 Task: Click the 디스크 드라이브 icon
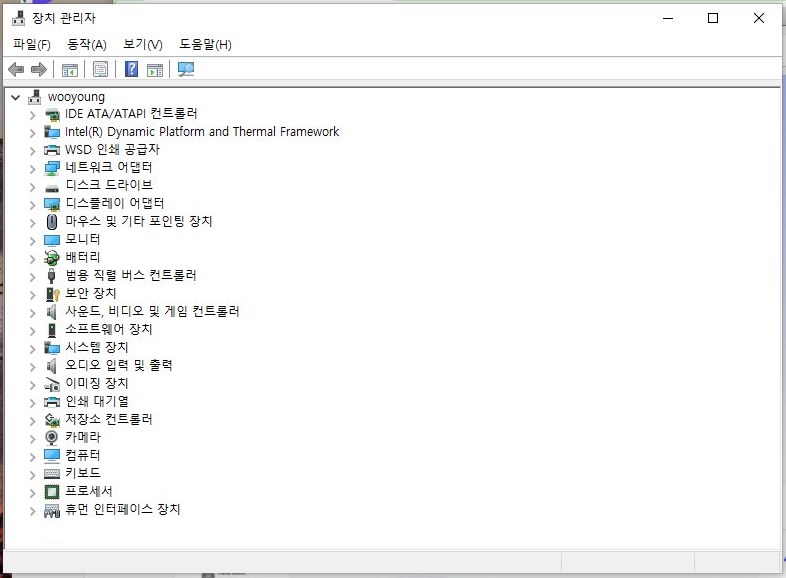[52, 188]
